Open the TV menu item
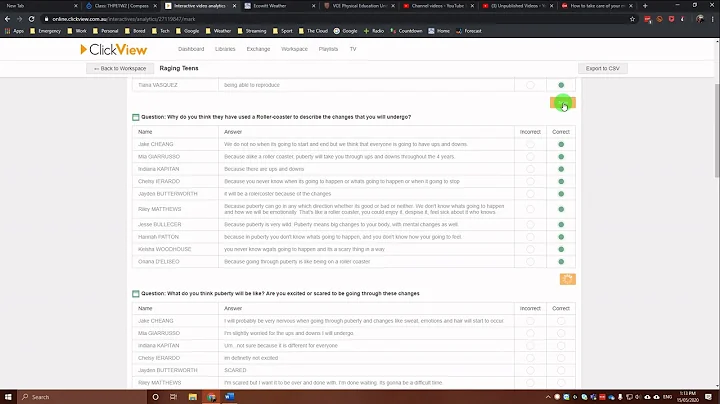The height and width of the screenshot is (404, 720). (x=353, y=49)
